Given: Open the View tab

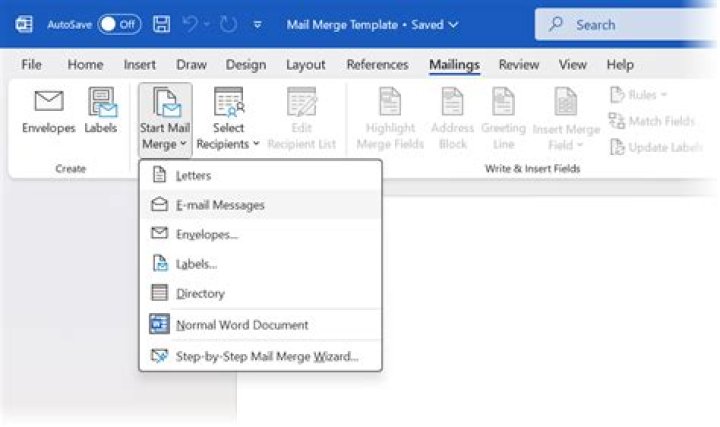Looking at the screenshot, I should pos(573,65).
